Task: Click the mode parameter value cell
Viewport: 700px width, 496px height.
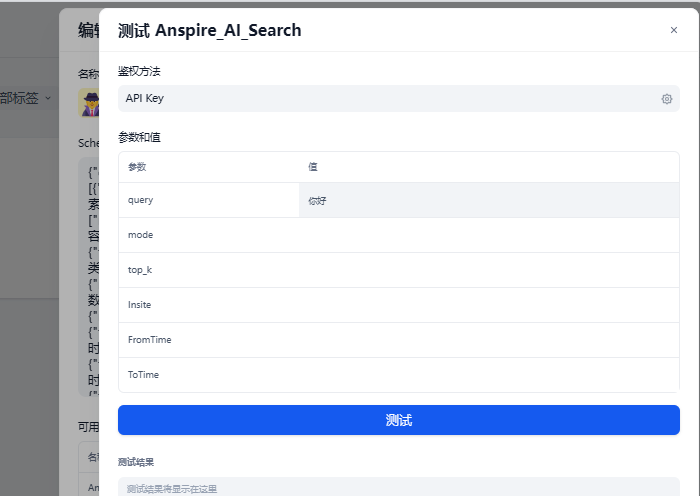Action: (x=489, y=235)
